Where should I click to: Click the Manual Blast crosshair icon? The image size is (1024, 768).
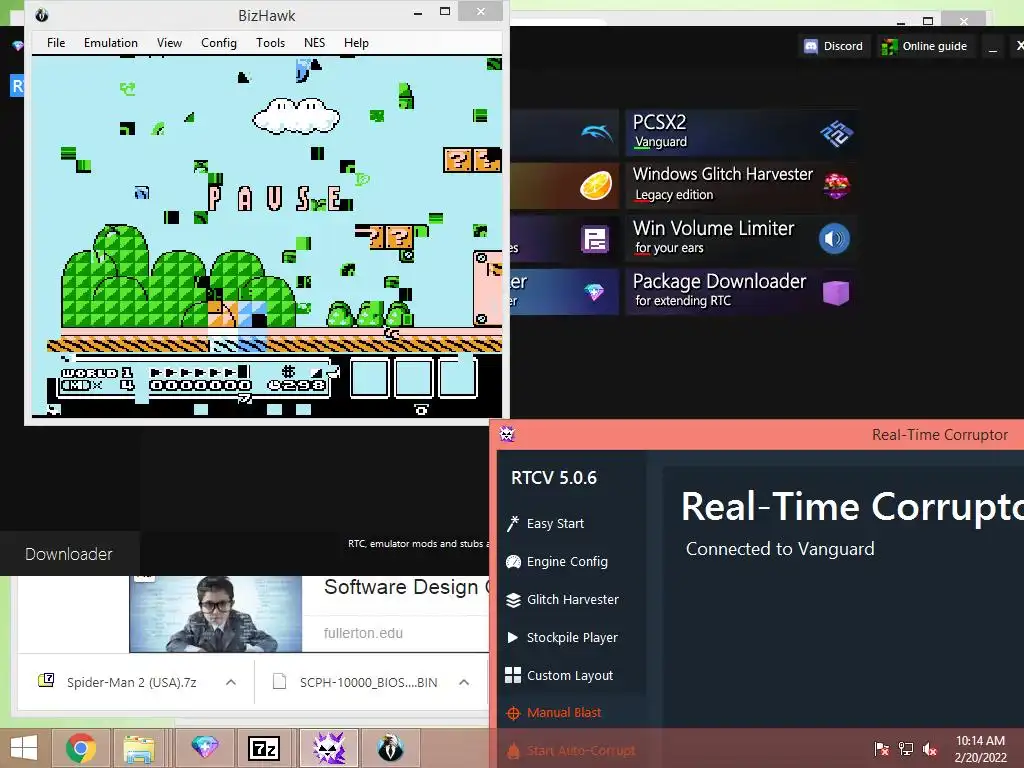[513, 713]
